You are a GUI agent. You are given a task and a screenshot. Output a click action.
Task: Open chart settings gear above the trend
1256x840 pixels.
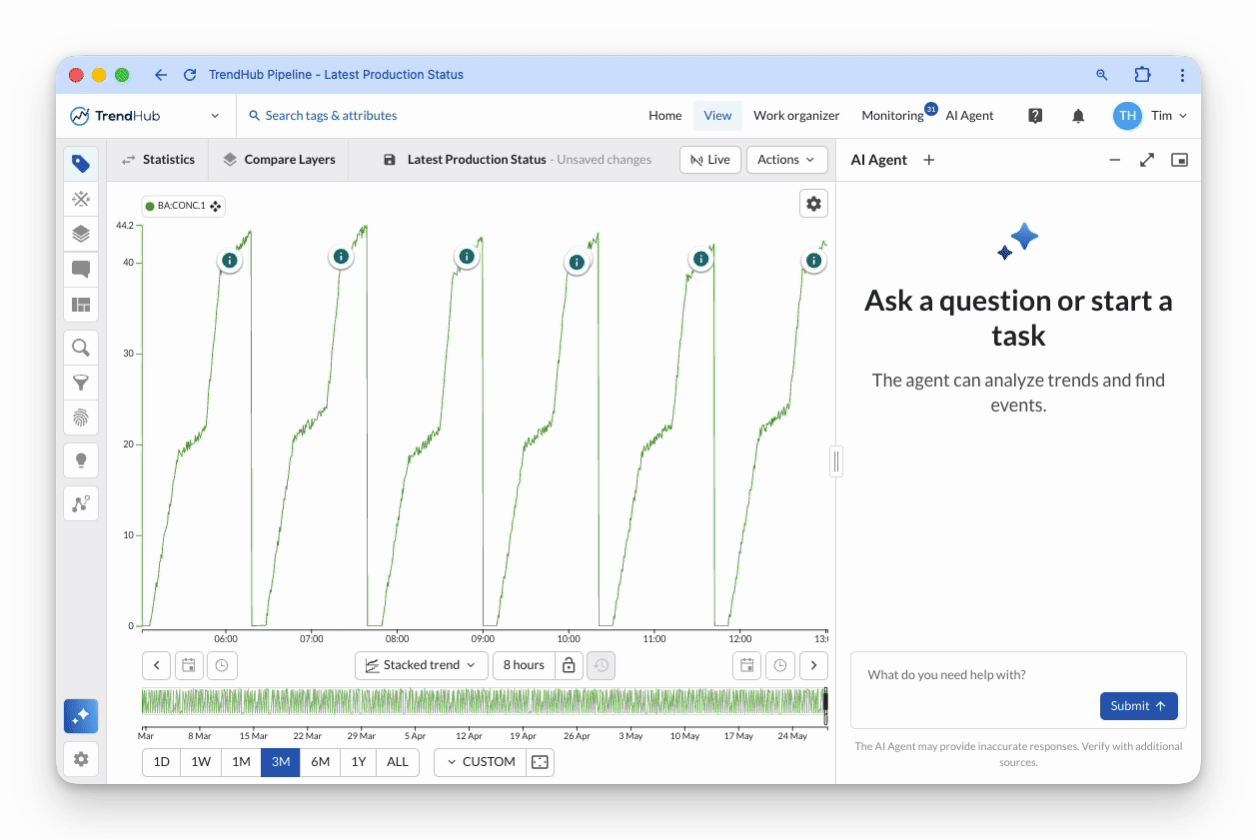coord(814,204)
